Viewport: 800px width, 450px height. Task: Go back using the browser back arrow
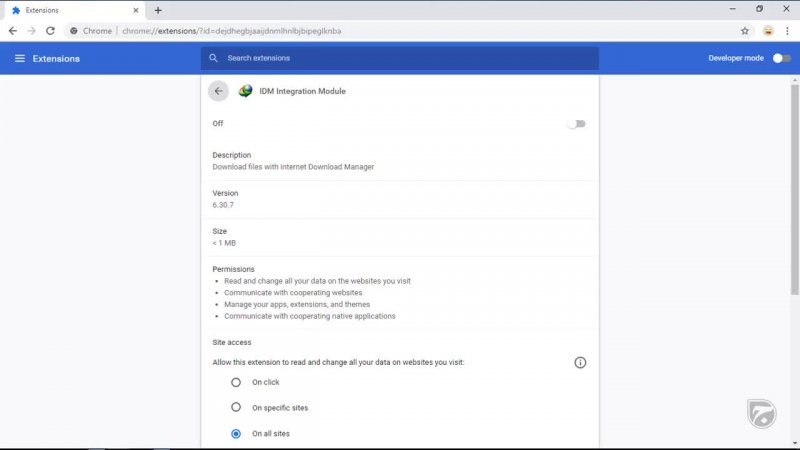[13, 31]
